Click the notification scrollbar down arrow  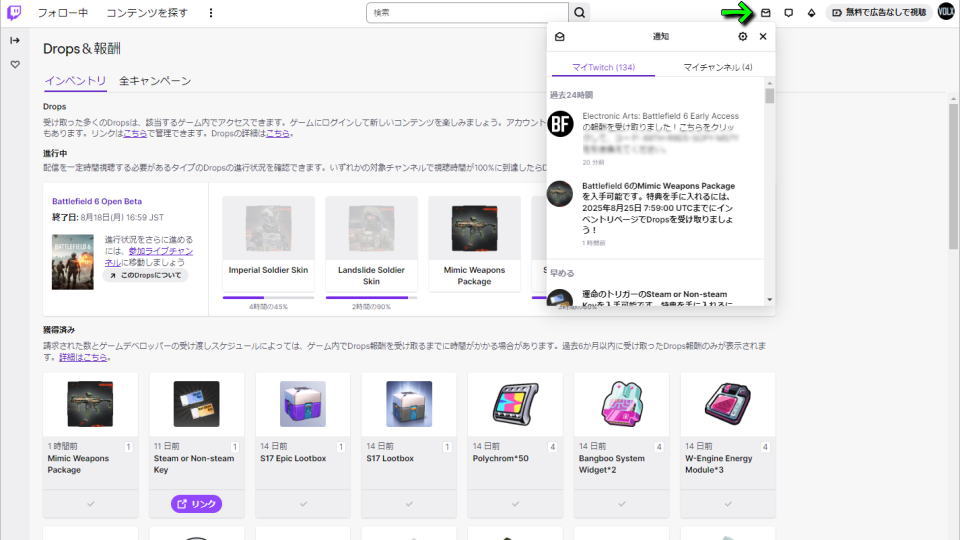pyautogui.click(x=770, y=300)
